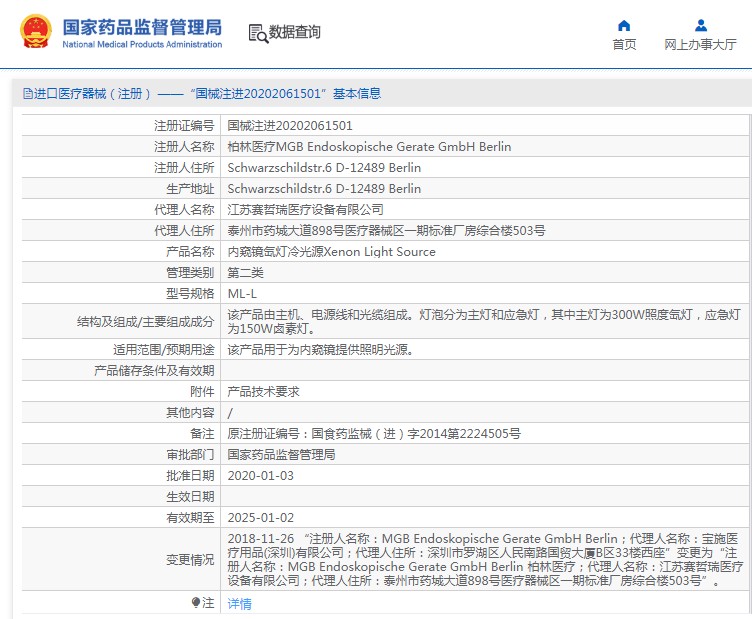
Task: Click the 2018-11-26 change record text
Action: [485, 560]
